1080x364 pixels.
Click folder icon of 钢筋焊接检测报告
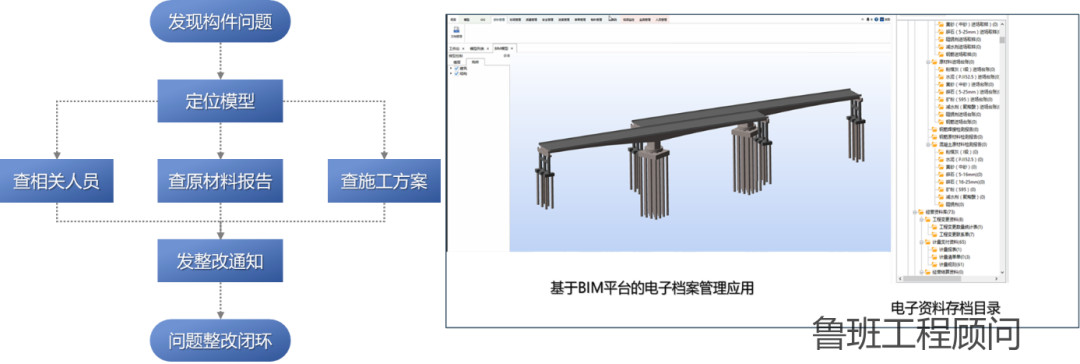[x=935, y=129]
